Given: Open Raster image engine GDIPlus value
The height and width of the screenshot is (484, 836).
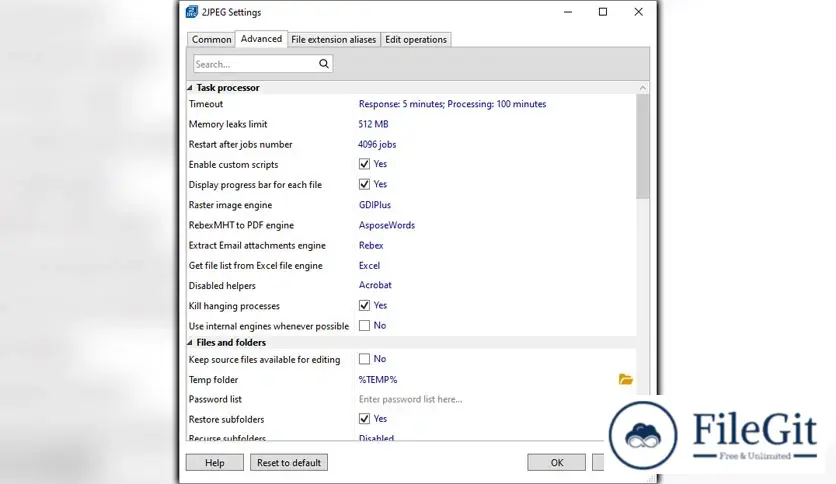Looking at the screenshot, I should click(x=375, y=205).
